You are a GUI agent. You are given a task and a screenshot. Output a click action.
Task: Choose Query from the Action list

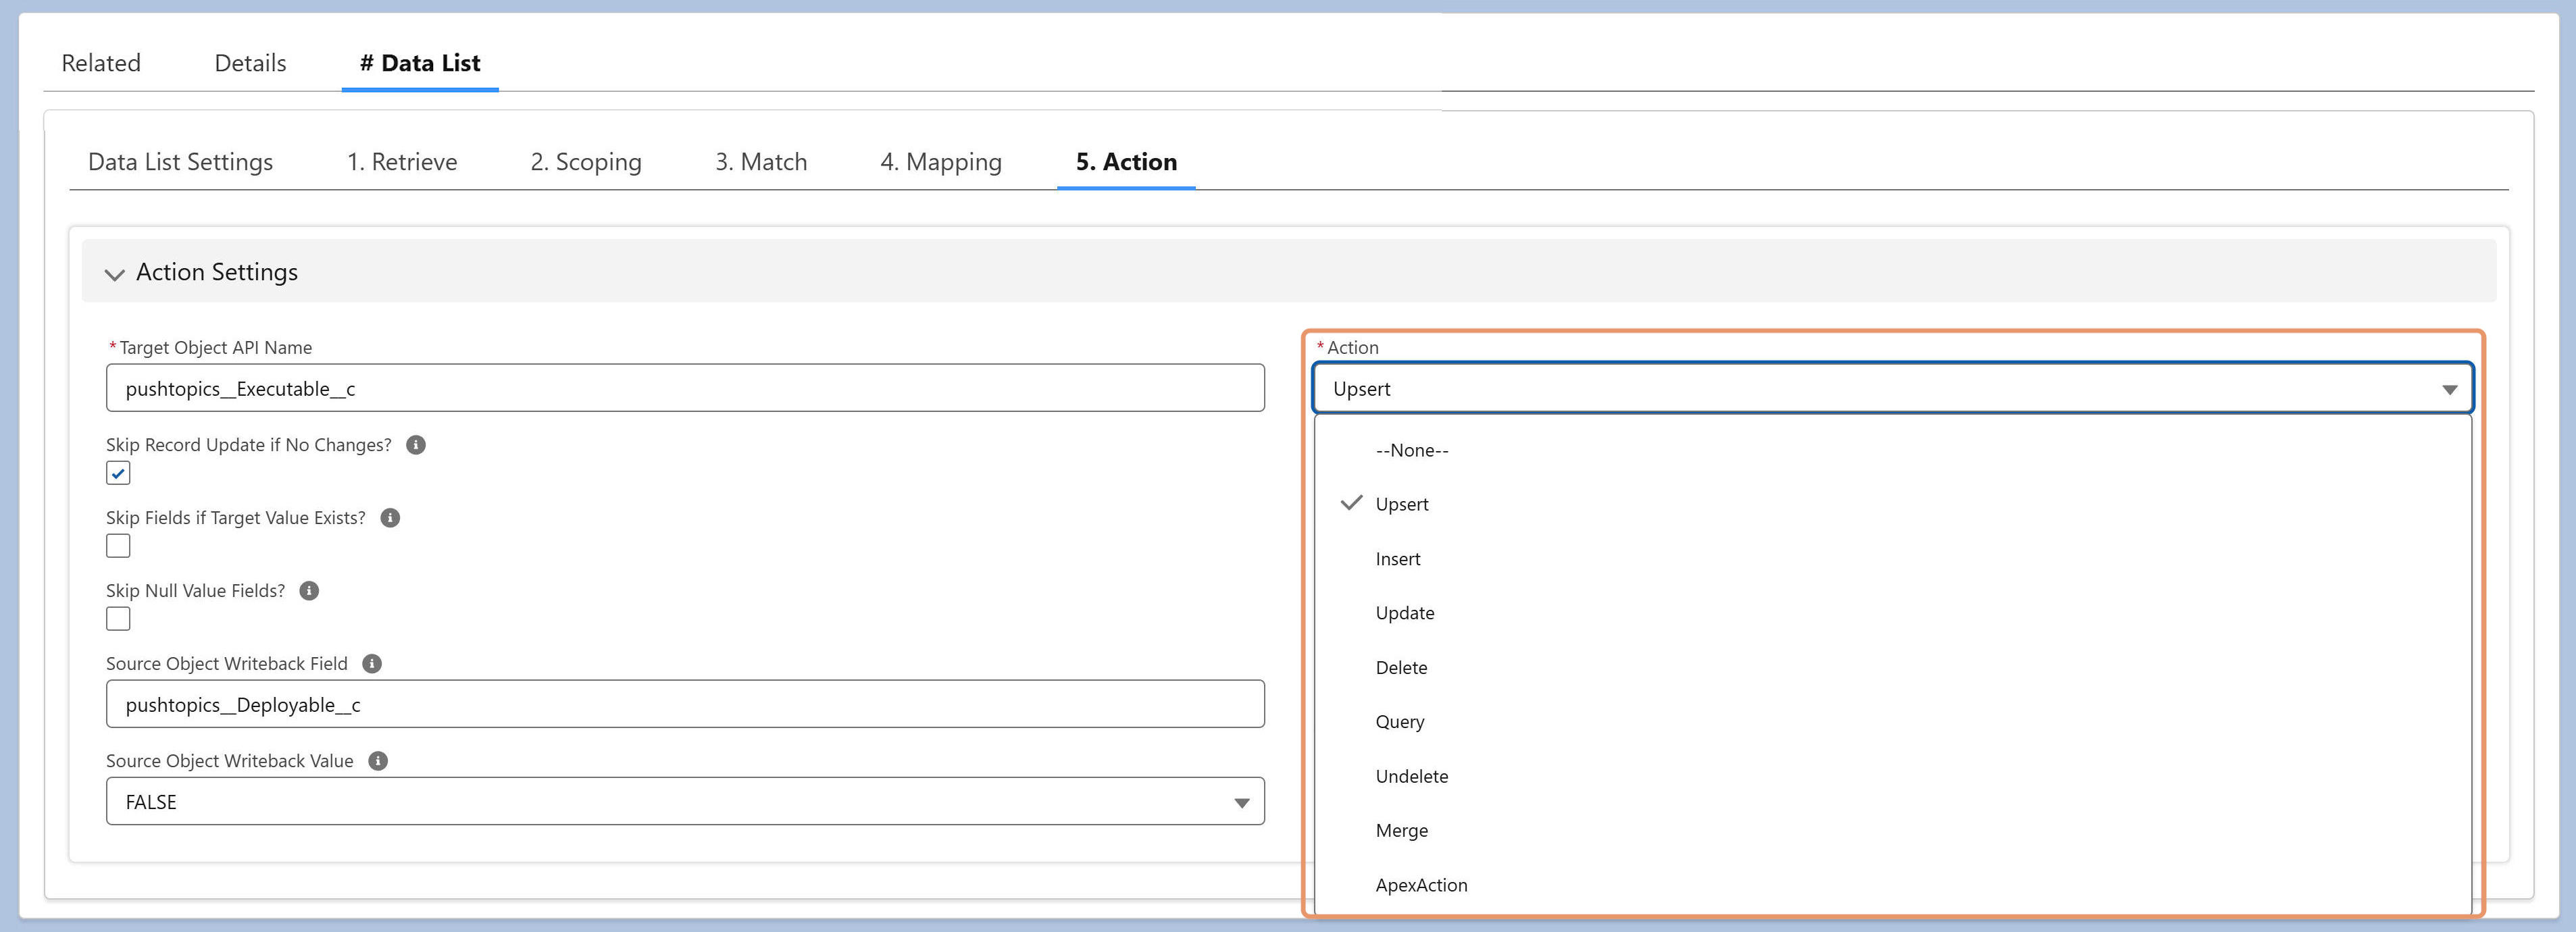pyautogui.click(x=1892, y=722)
